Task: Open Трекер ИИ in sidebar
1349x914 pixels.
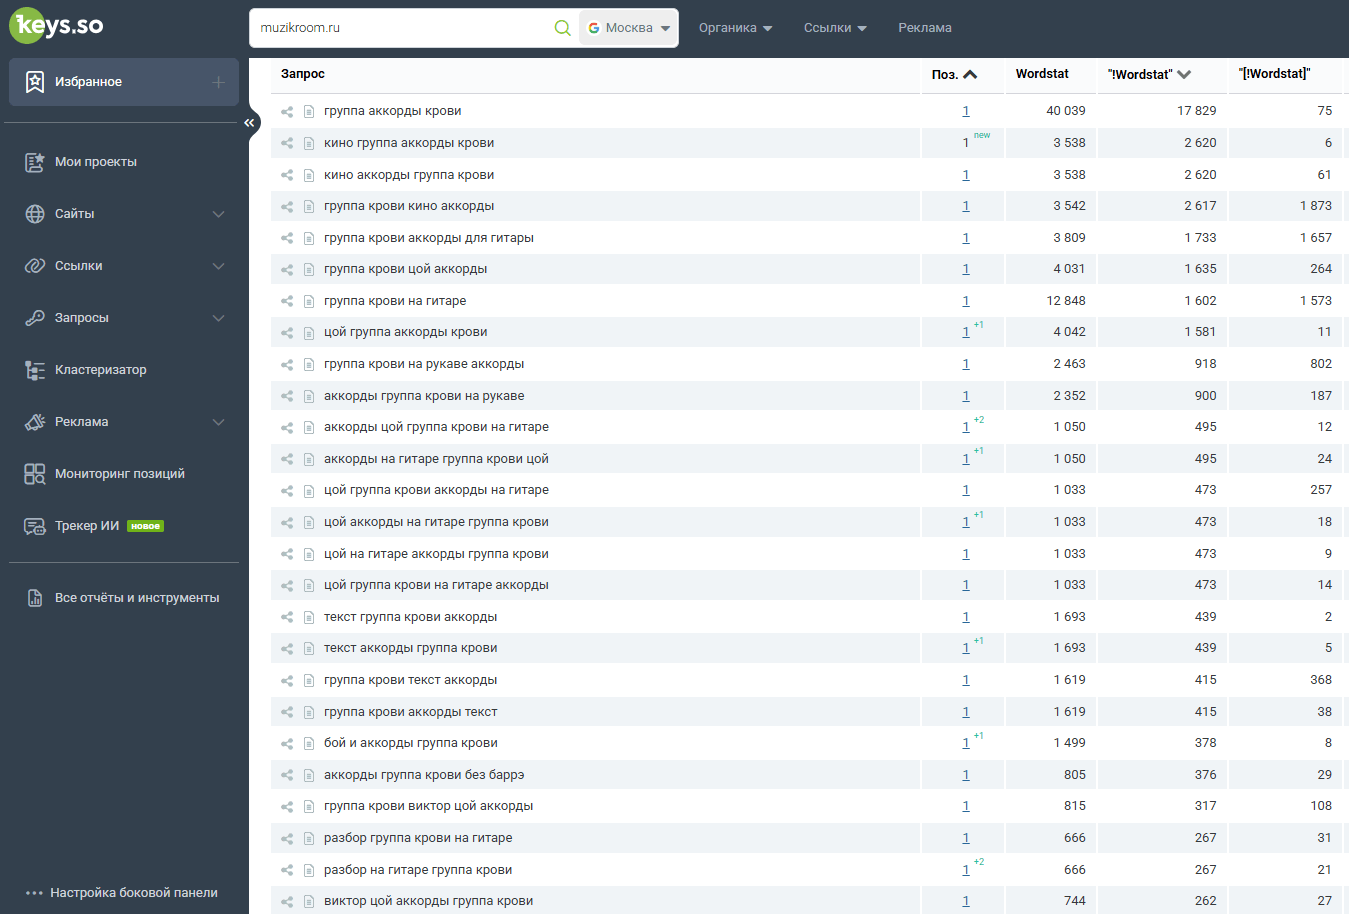Action: coord(87,526)
